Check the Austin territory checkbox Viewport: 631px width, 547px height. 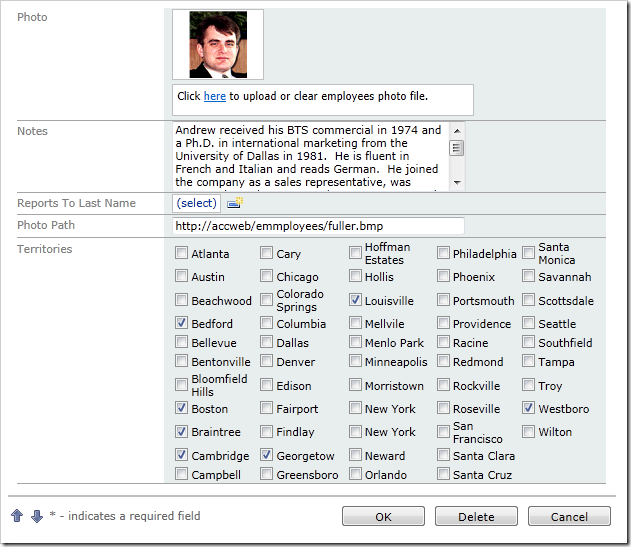181,276
